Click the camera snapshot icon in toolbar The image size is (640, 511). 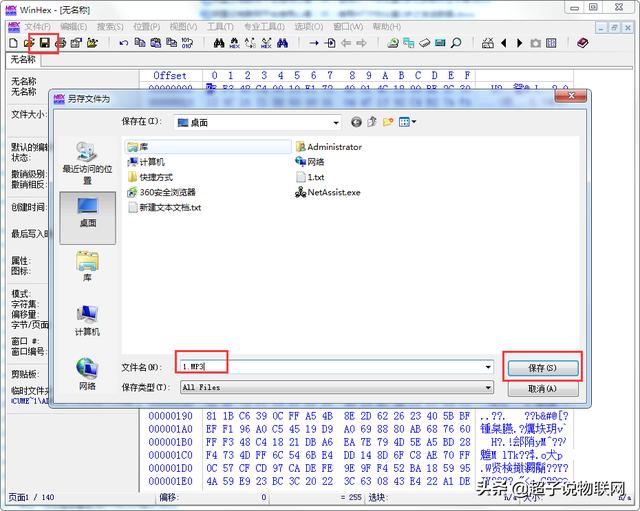tap(535, 43)
